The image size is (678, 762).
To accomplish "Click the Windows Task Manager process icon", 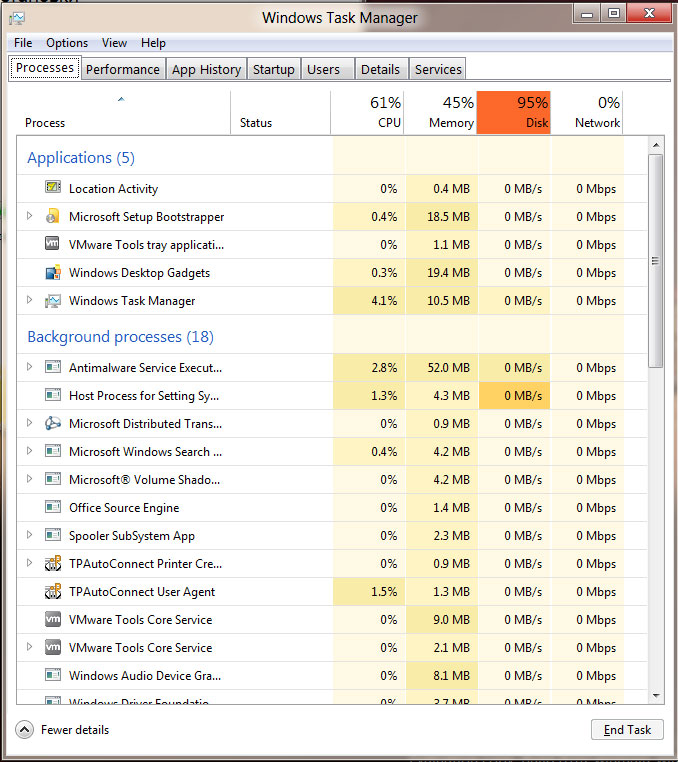I will tap(53, 300).
